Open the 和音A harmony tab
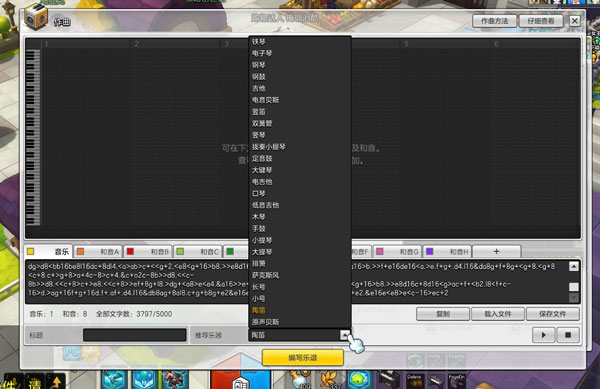600x389 pixels. (x=98, y=251)
